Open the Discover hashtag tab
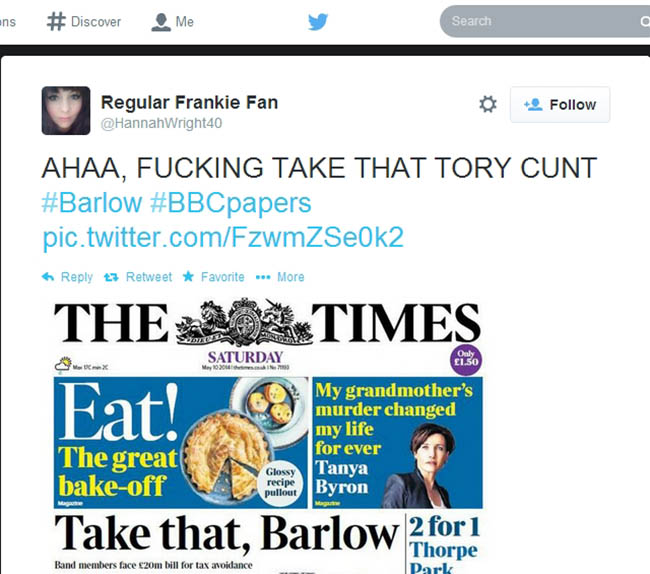 [x=84, y=22]
